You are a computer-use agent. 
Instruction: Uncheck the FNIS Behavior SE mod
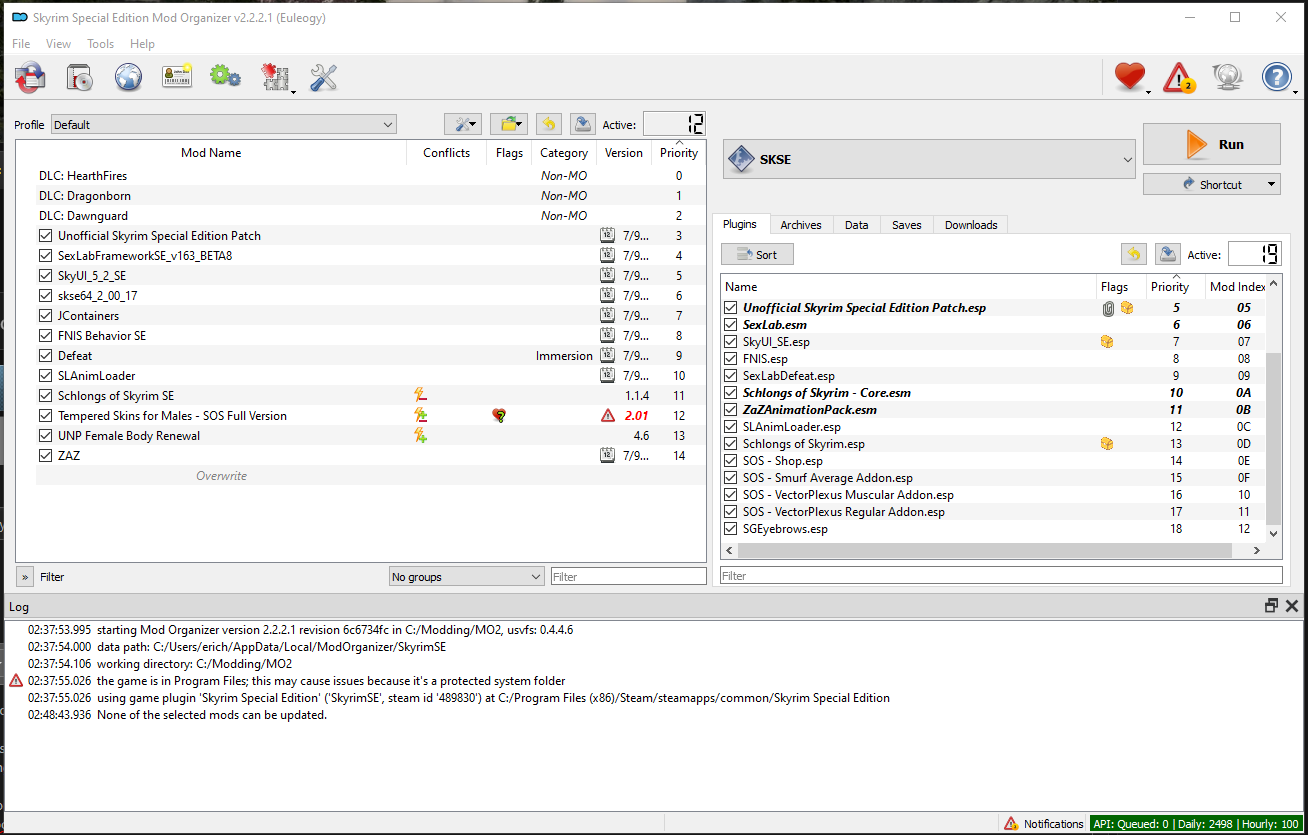coord(45,336)
